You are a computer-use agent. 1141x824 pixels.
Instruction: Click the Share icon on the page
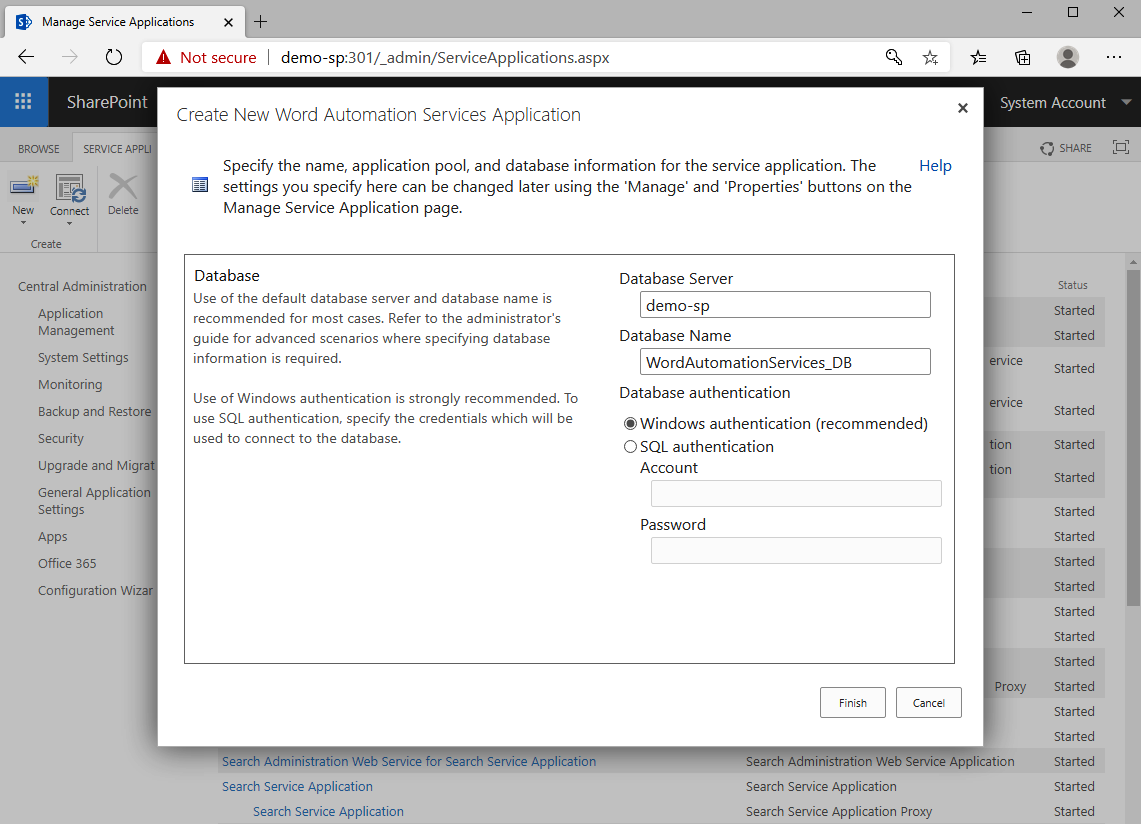pyautogui.click(x=1047, y=148)
